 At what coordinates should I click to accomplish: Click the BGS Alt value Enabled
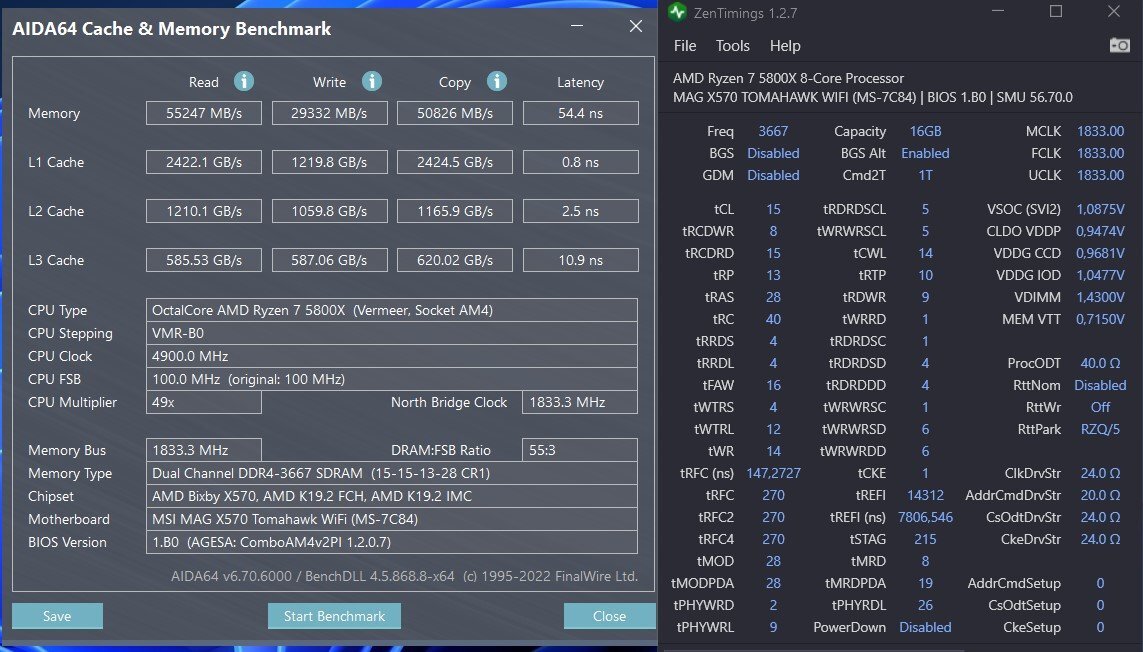pos(925,153)
